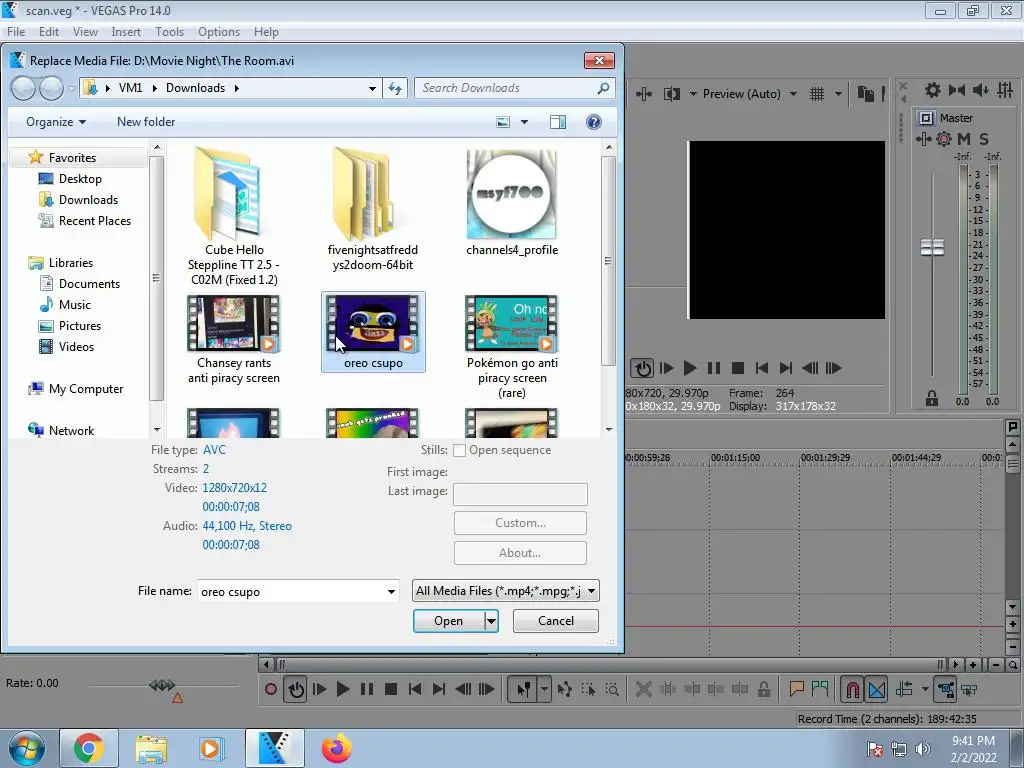Select the Pokémon go anti piracy screen video

point(512,347)
